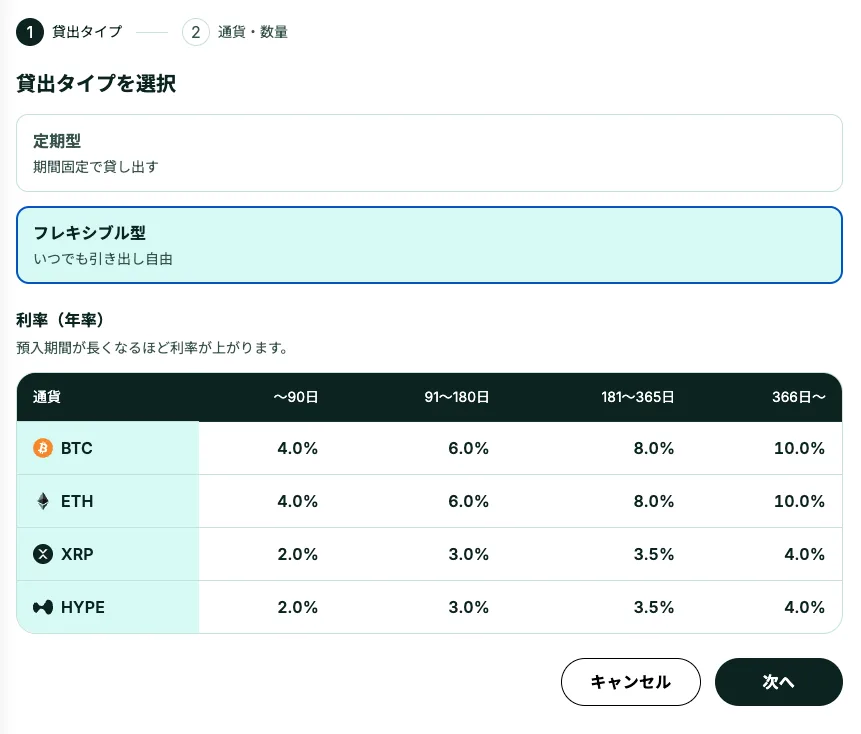Click XRP 181〜365日 rate 3.5%

(x=653, y=554)
